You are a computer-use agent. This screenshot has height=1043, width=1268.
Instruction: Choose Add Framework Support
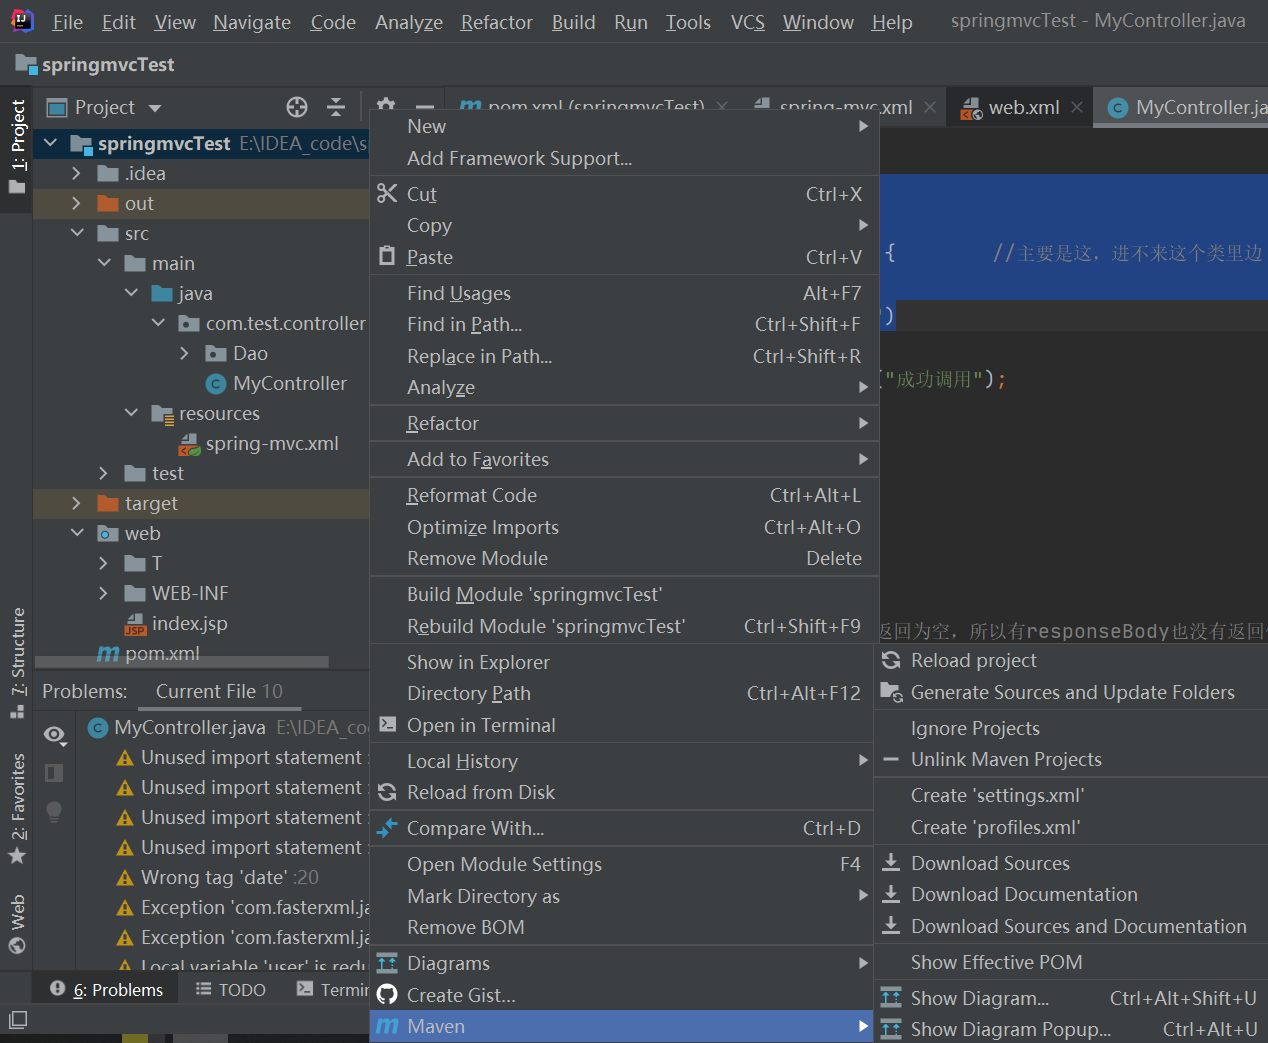coord(624,158)
